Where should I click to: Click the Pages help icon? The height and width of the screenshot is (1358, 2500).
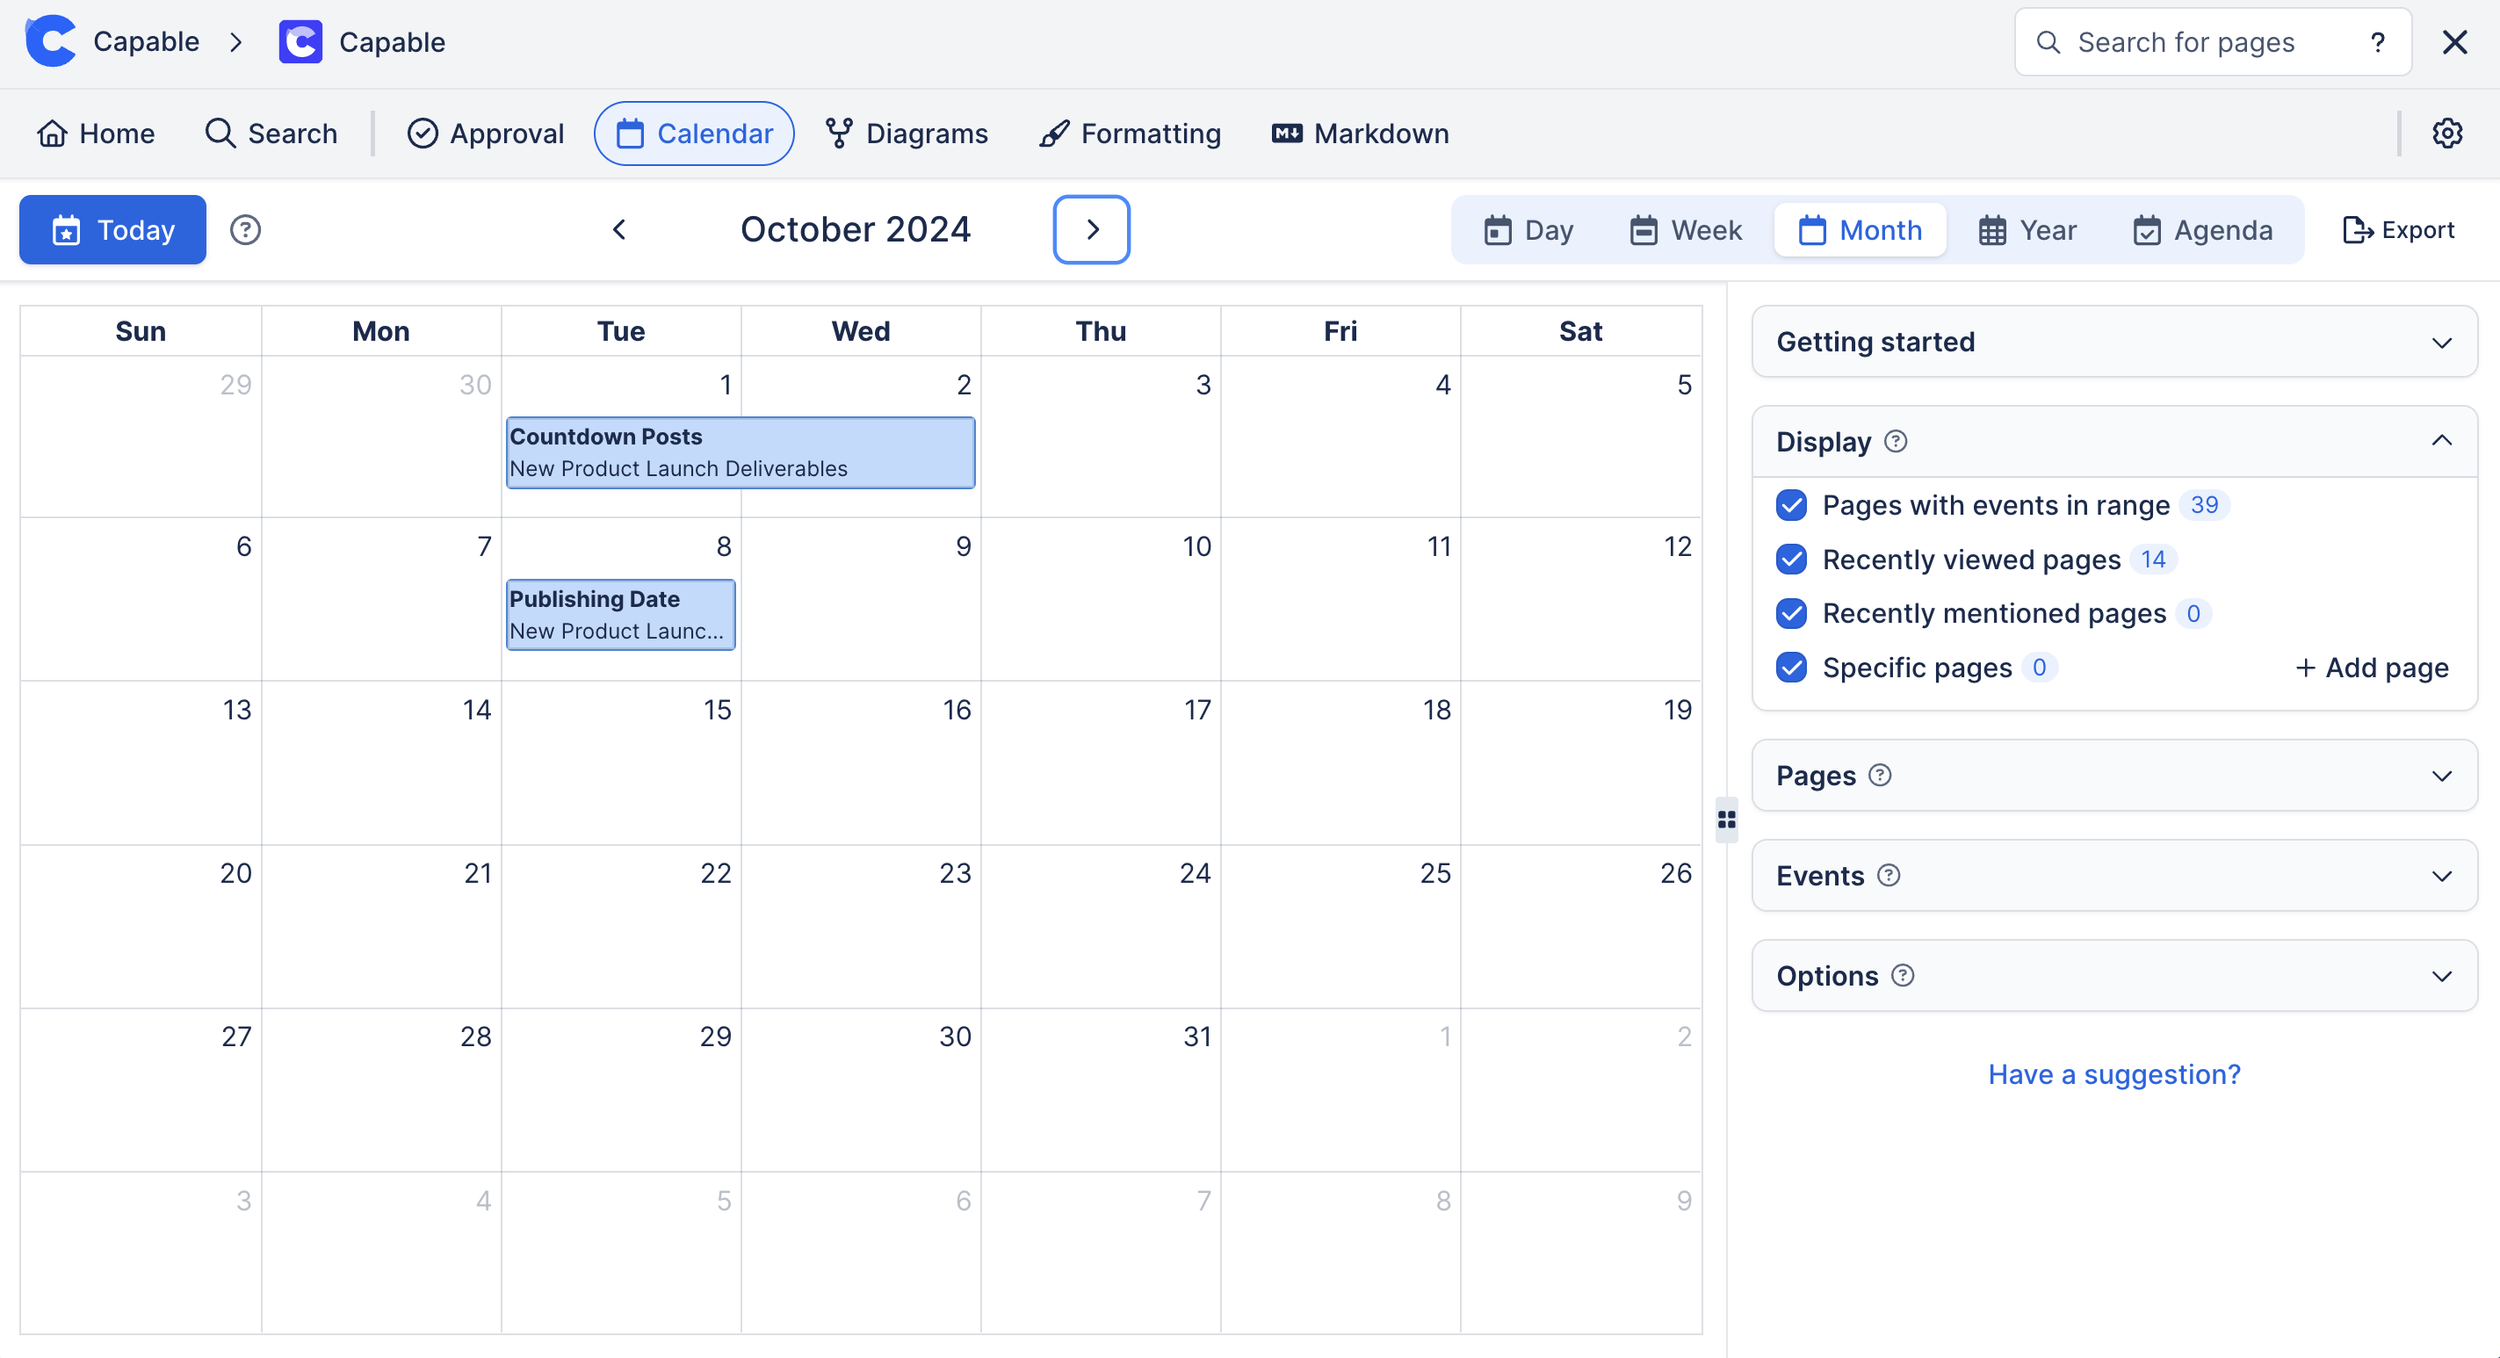click(1880, 775)
